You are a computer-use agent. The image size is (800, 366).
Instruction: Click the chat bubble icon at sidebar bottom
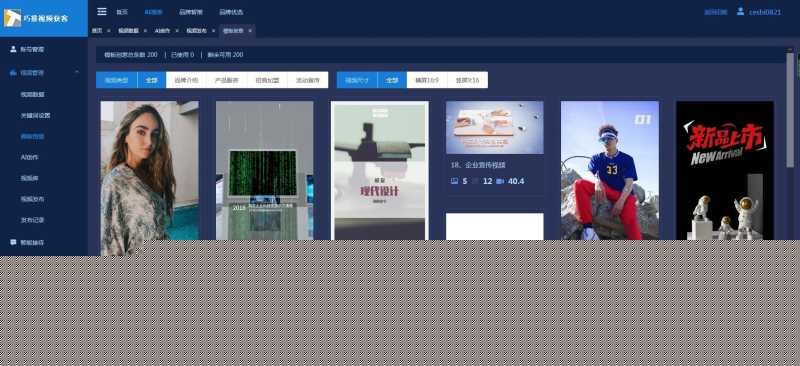(x=13, y=242)
